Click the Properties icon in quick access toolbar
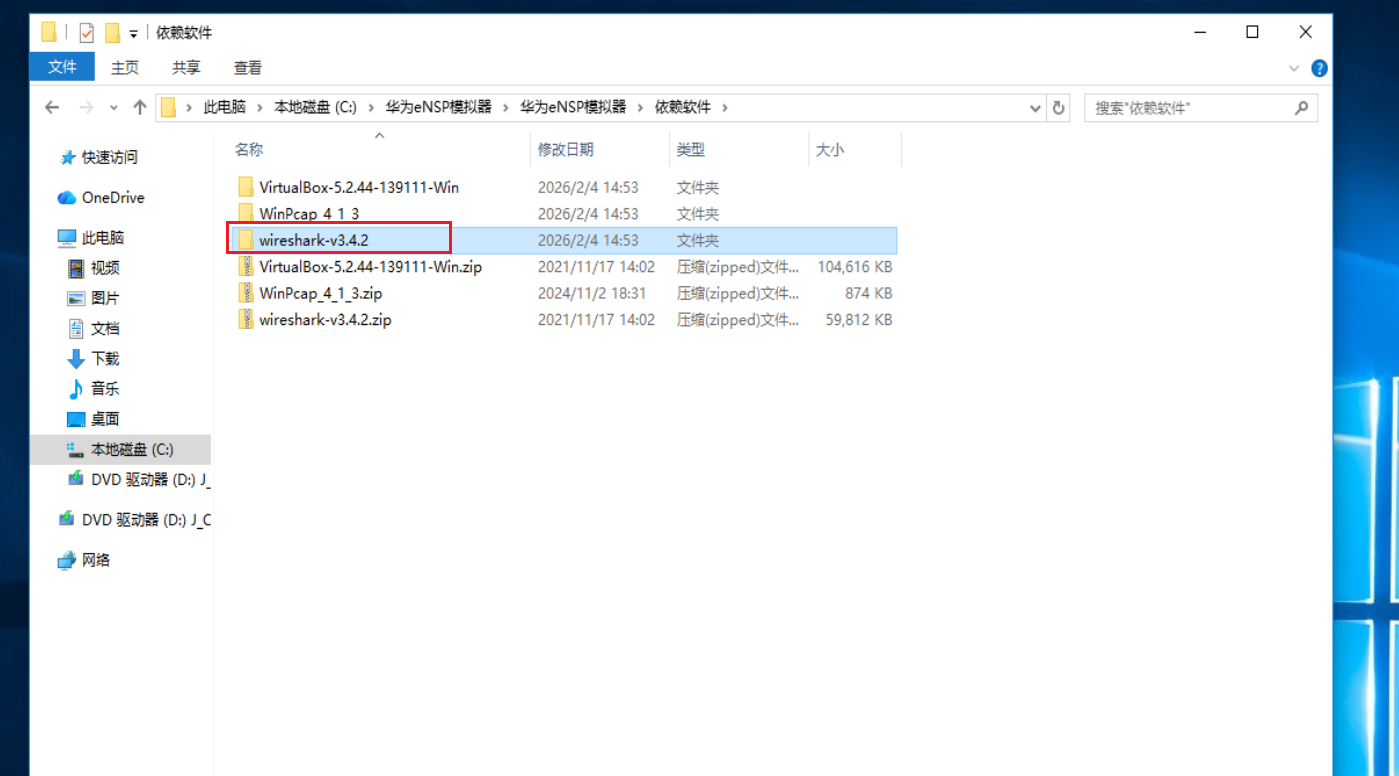 [x=87, y=33]
